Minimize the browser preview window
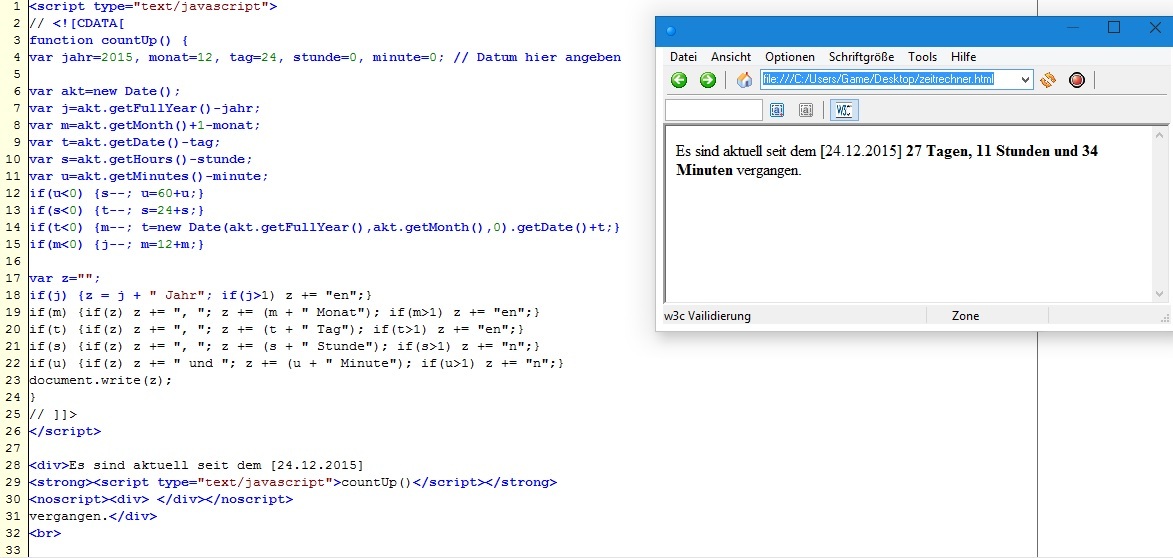This screenshot has height=558, width=1173. pyautogui.click(x=1074, y=28)
